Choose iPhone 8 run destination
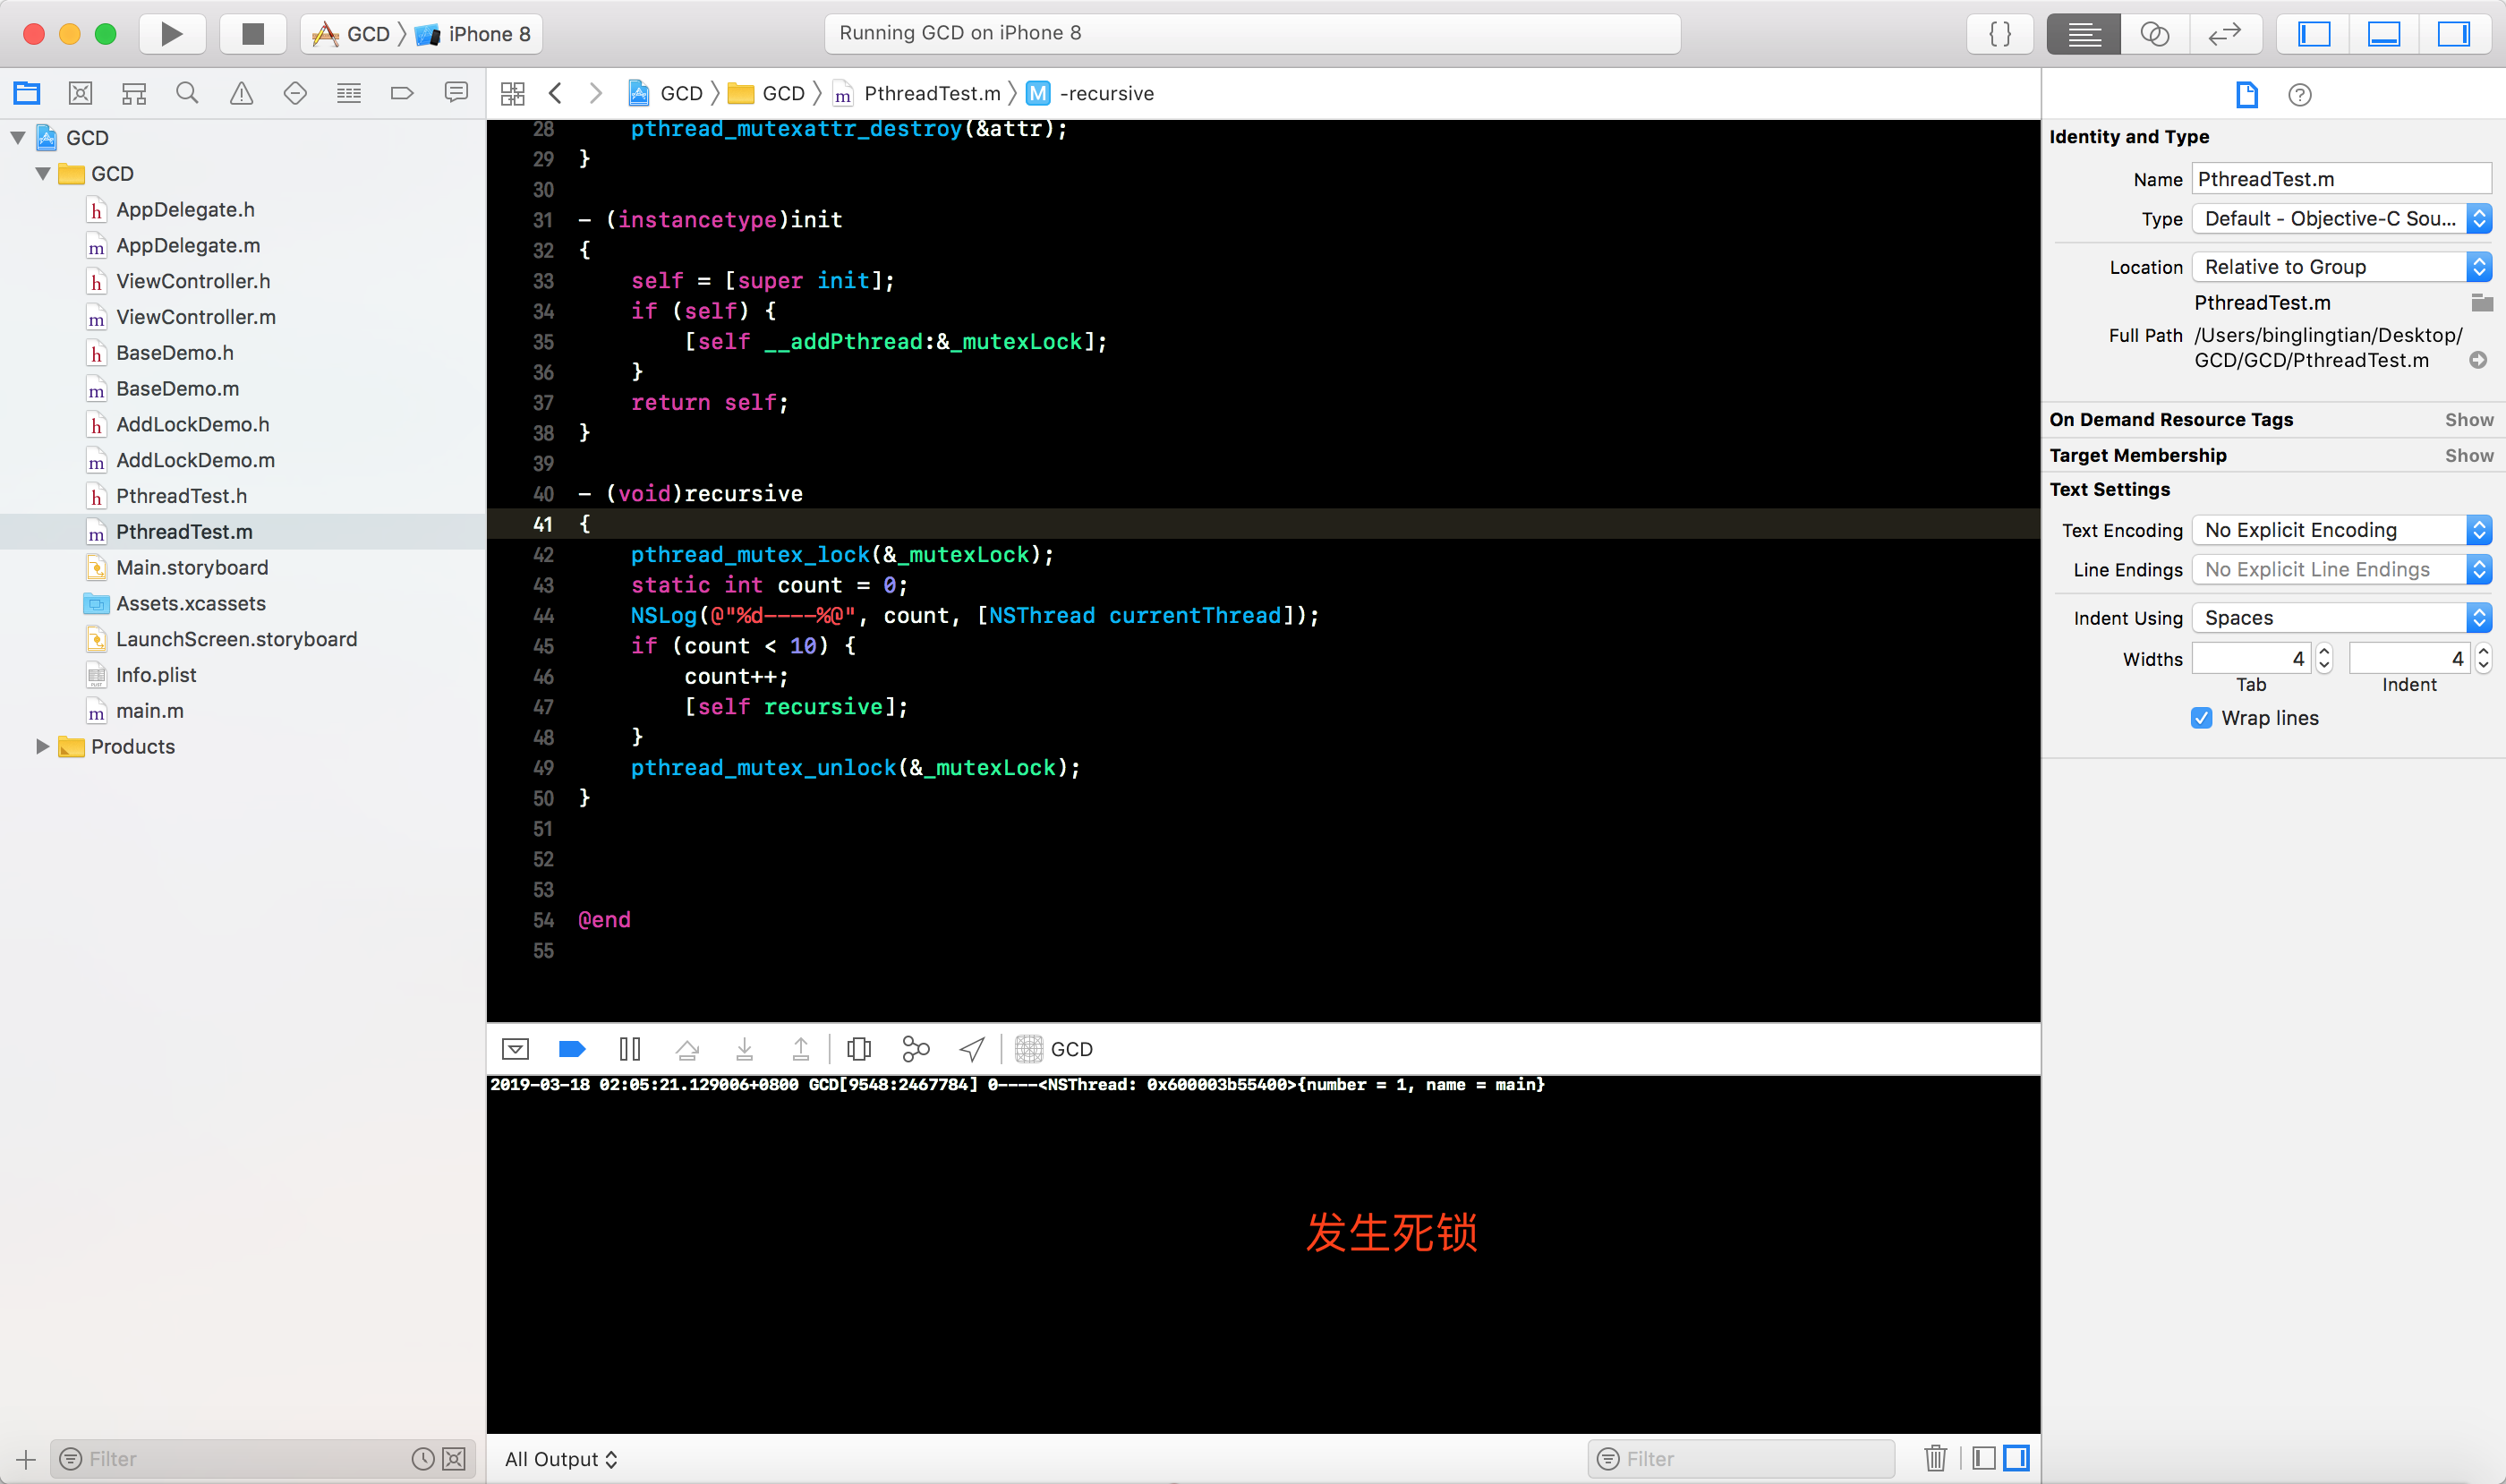2506x1484 pixels. coord(473,34)
